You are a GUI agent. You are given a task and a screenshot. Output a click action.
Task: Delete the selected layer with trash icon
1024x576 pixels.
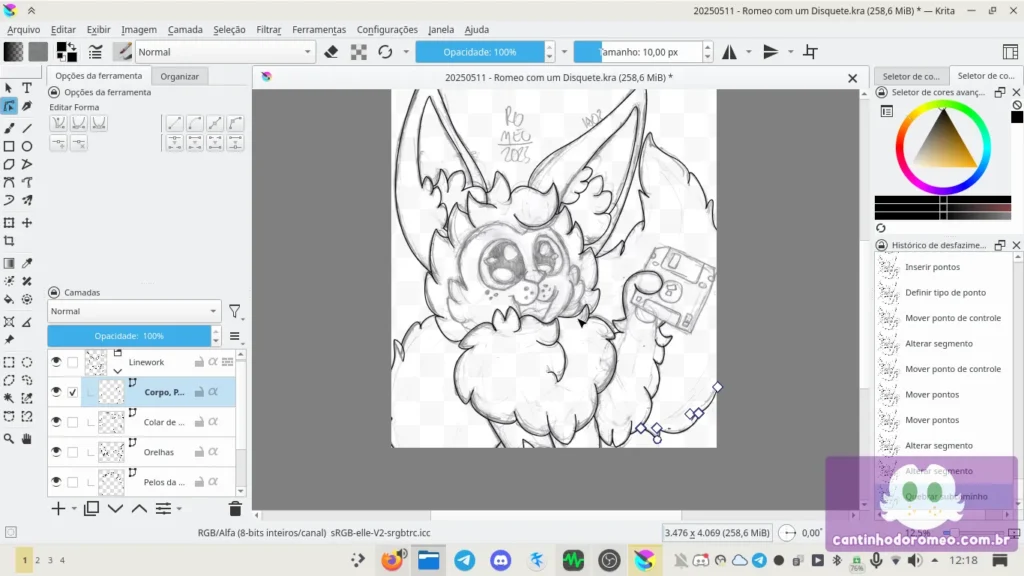coord(235,508)
